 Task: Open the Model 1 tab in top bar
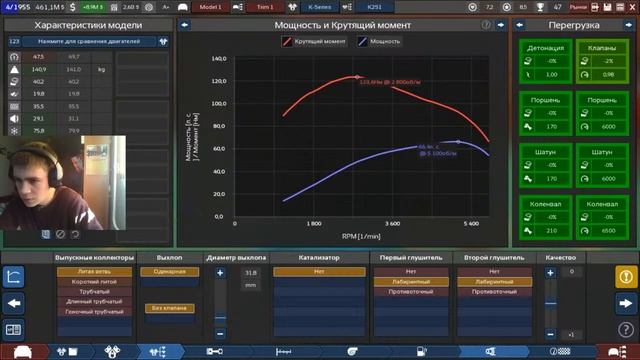[210, 7]
